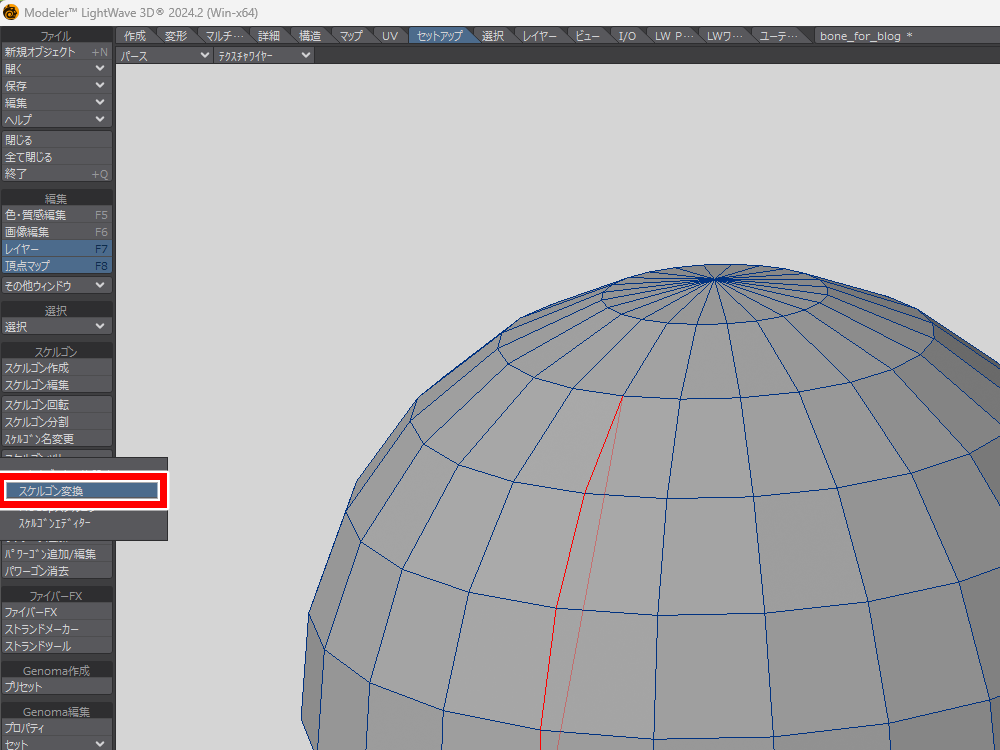The image size is (1000, 750).
Task: Switch to the UV tab
Action: point(390,36)
